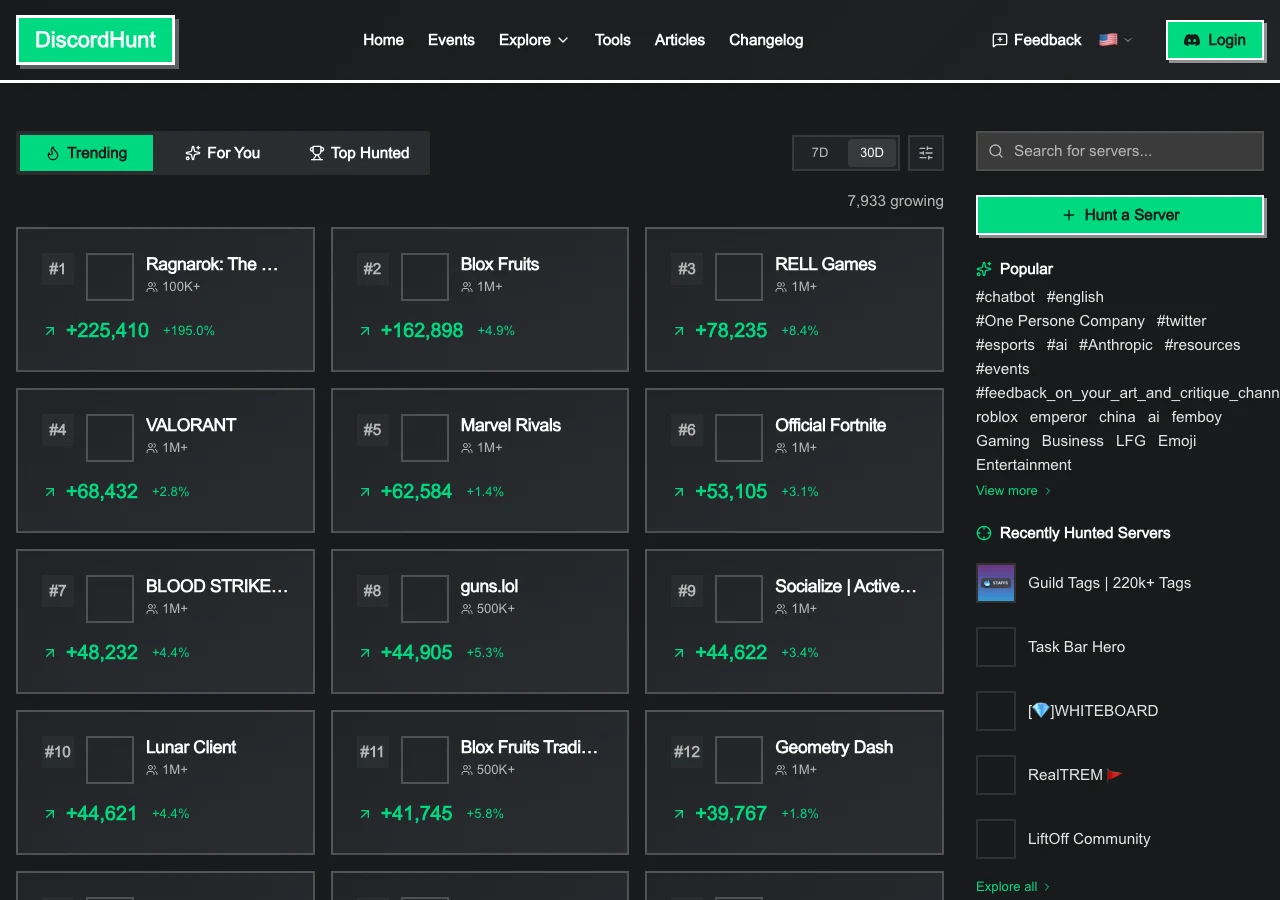The height and width of the screenshot is (900, 1280).
Task: Expand the Explore dropdown menu
Action: click(534, 40)
